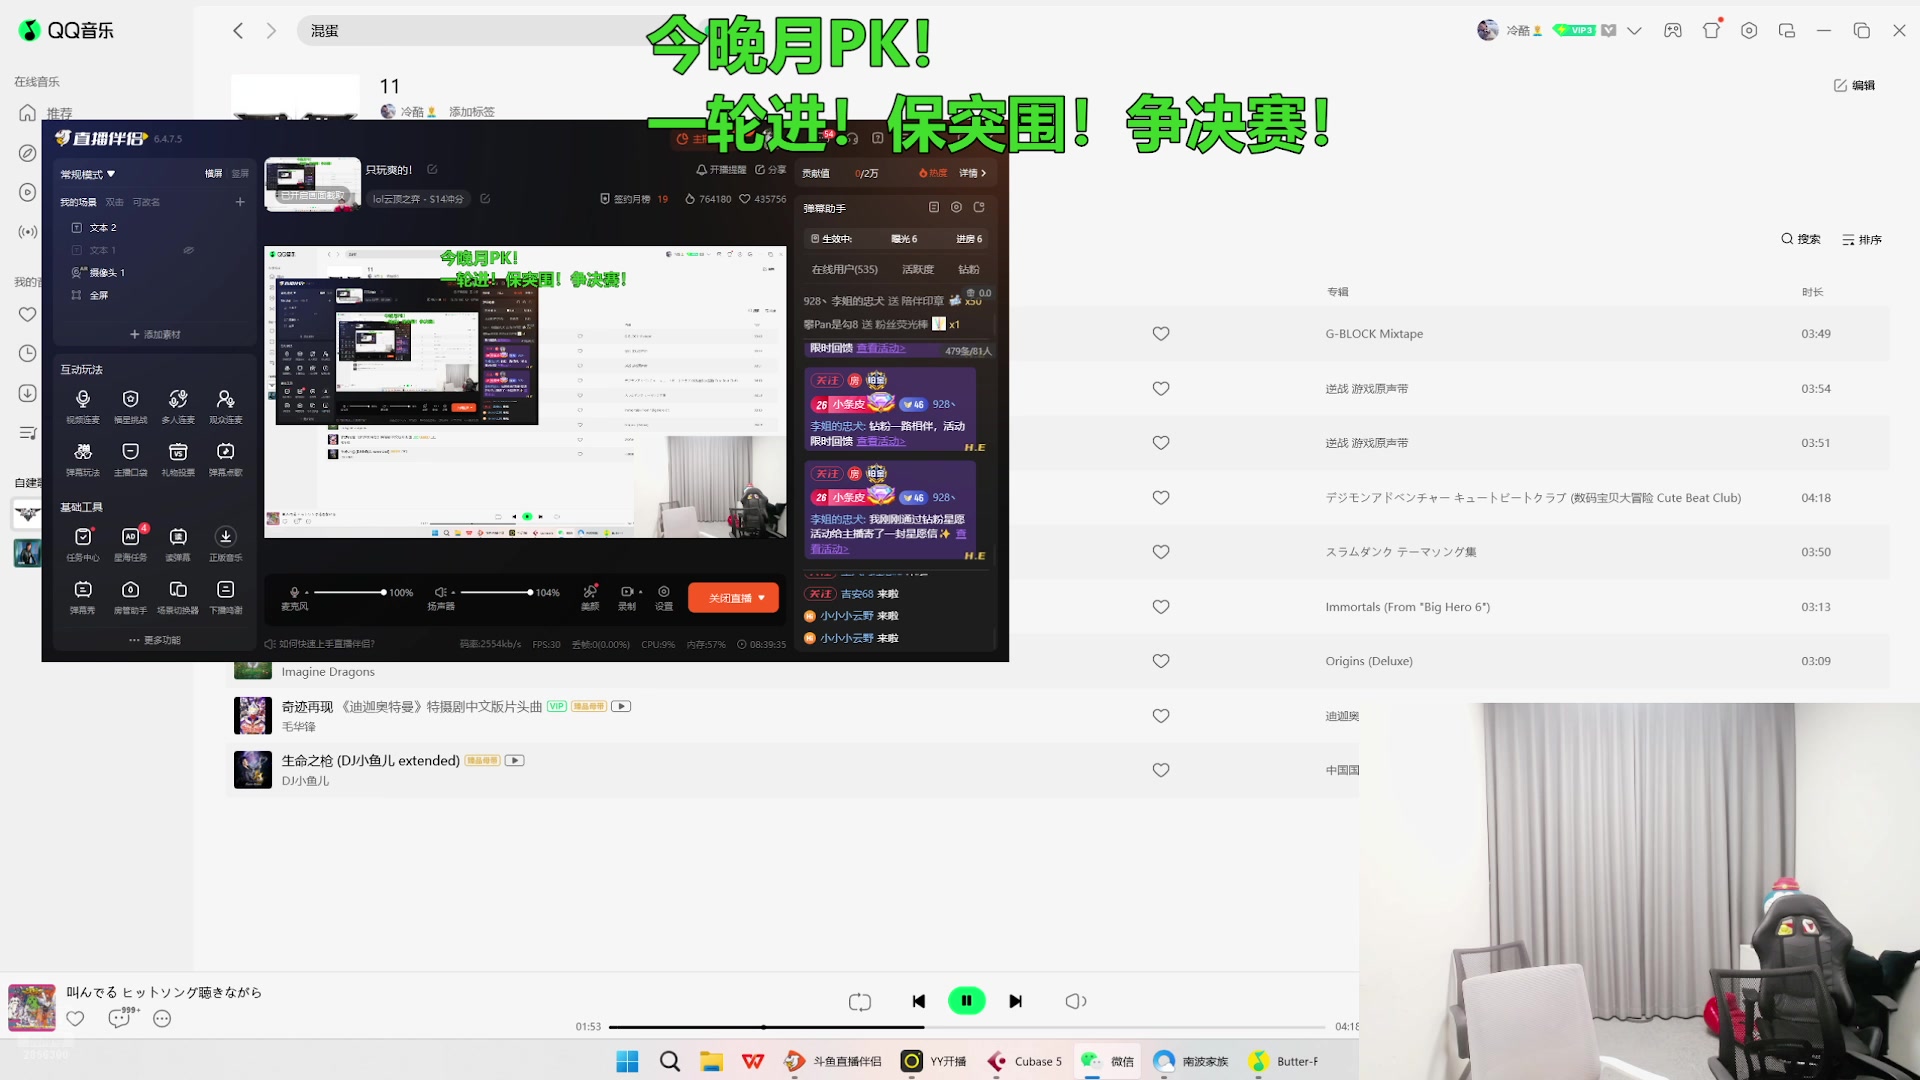
Task: Open 正版音乐 tool
Action: (x=226, y=544)
